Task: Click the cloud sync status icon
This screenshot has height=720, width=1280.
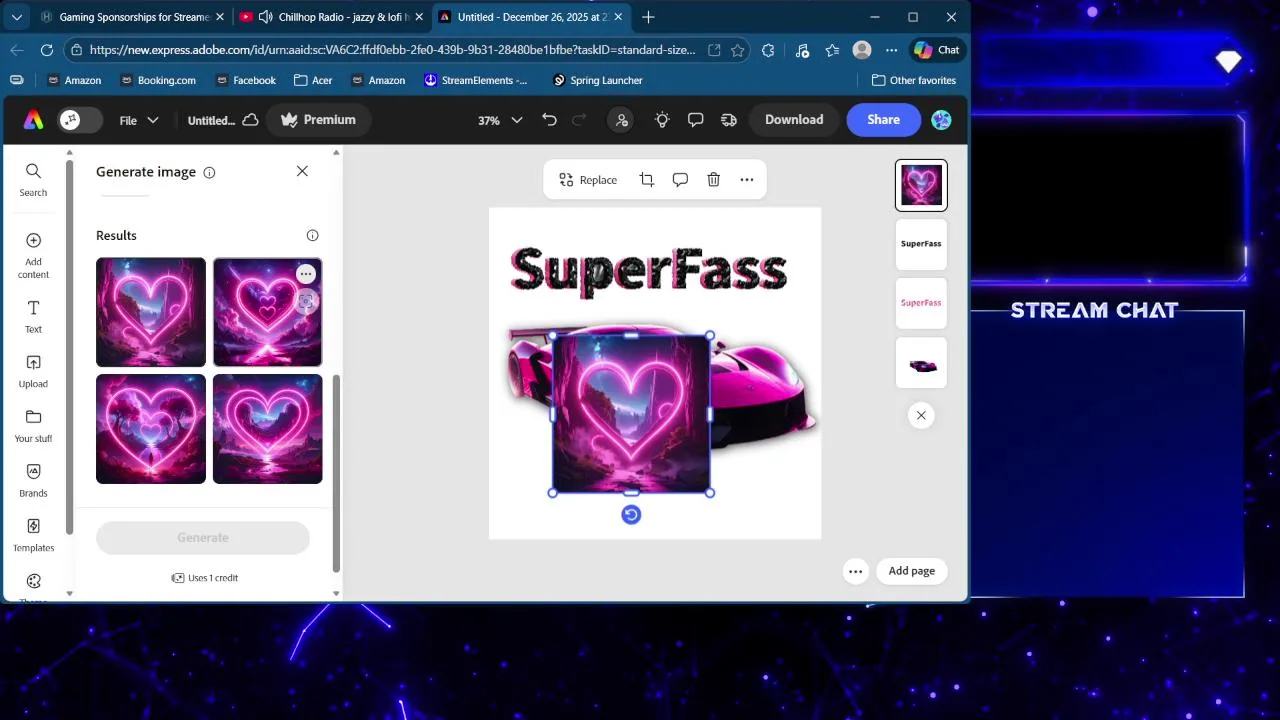Action: [x=251, y=120]
